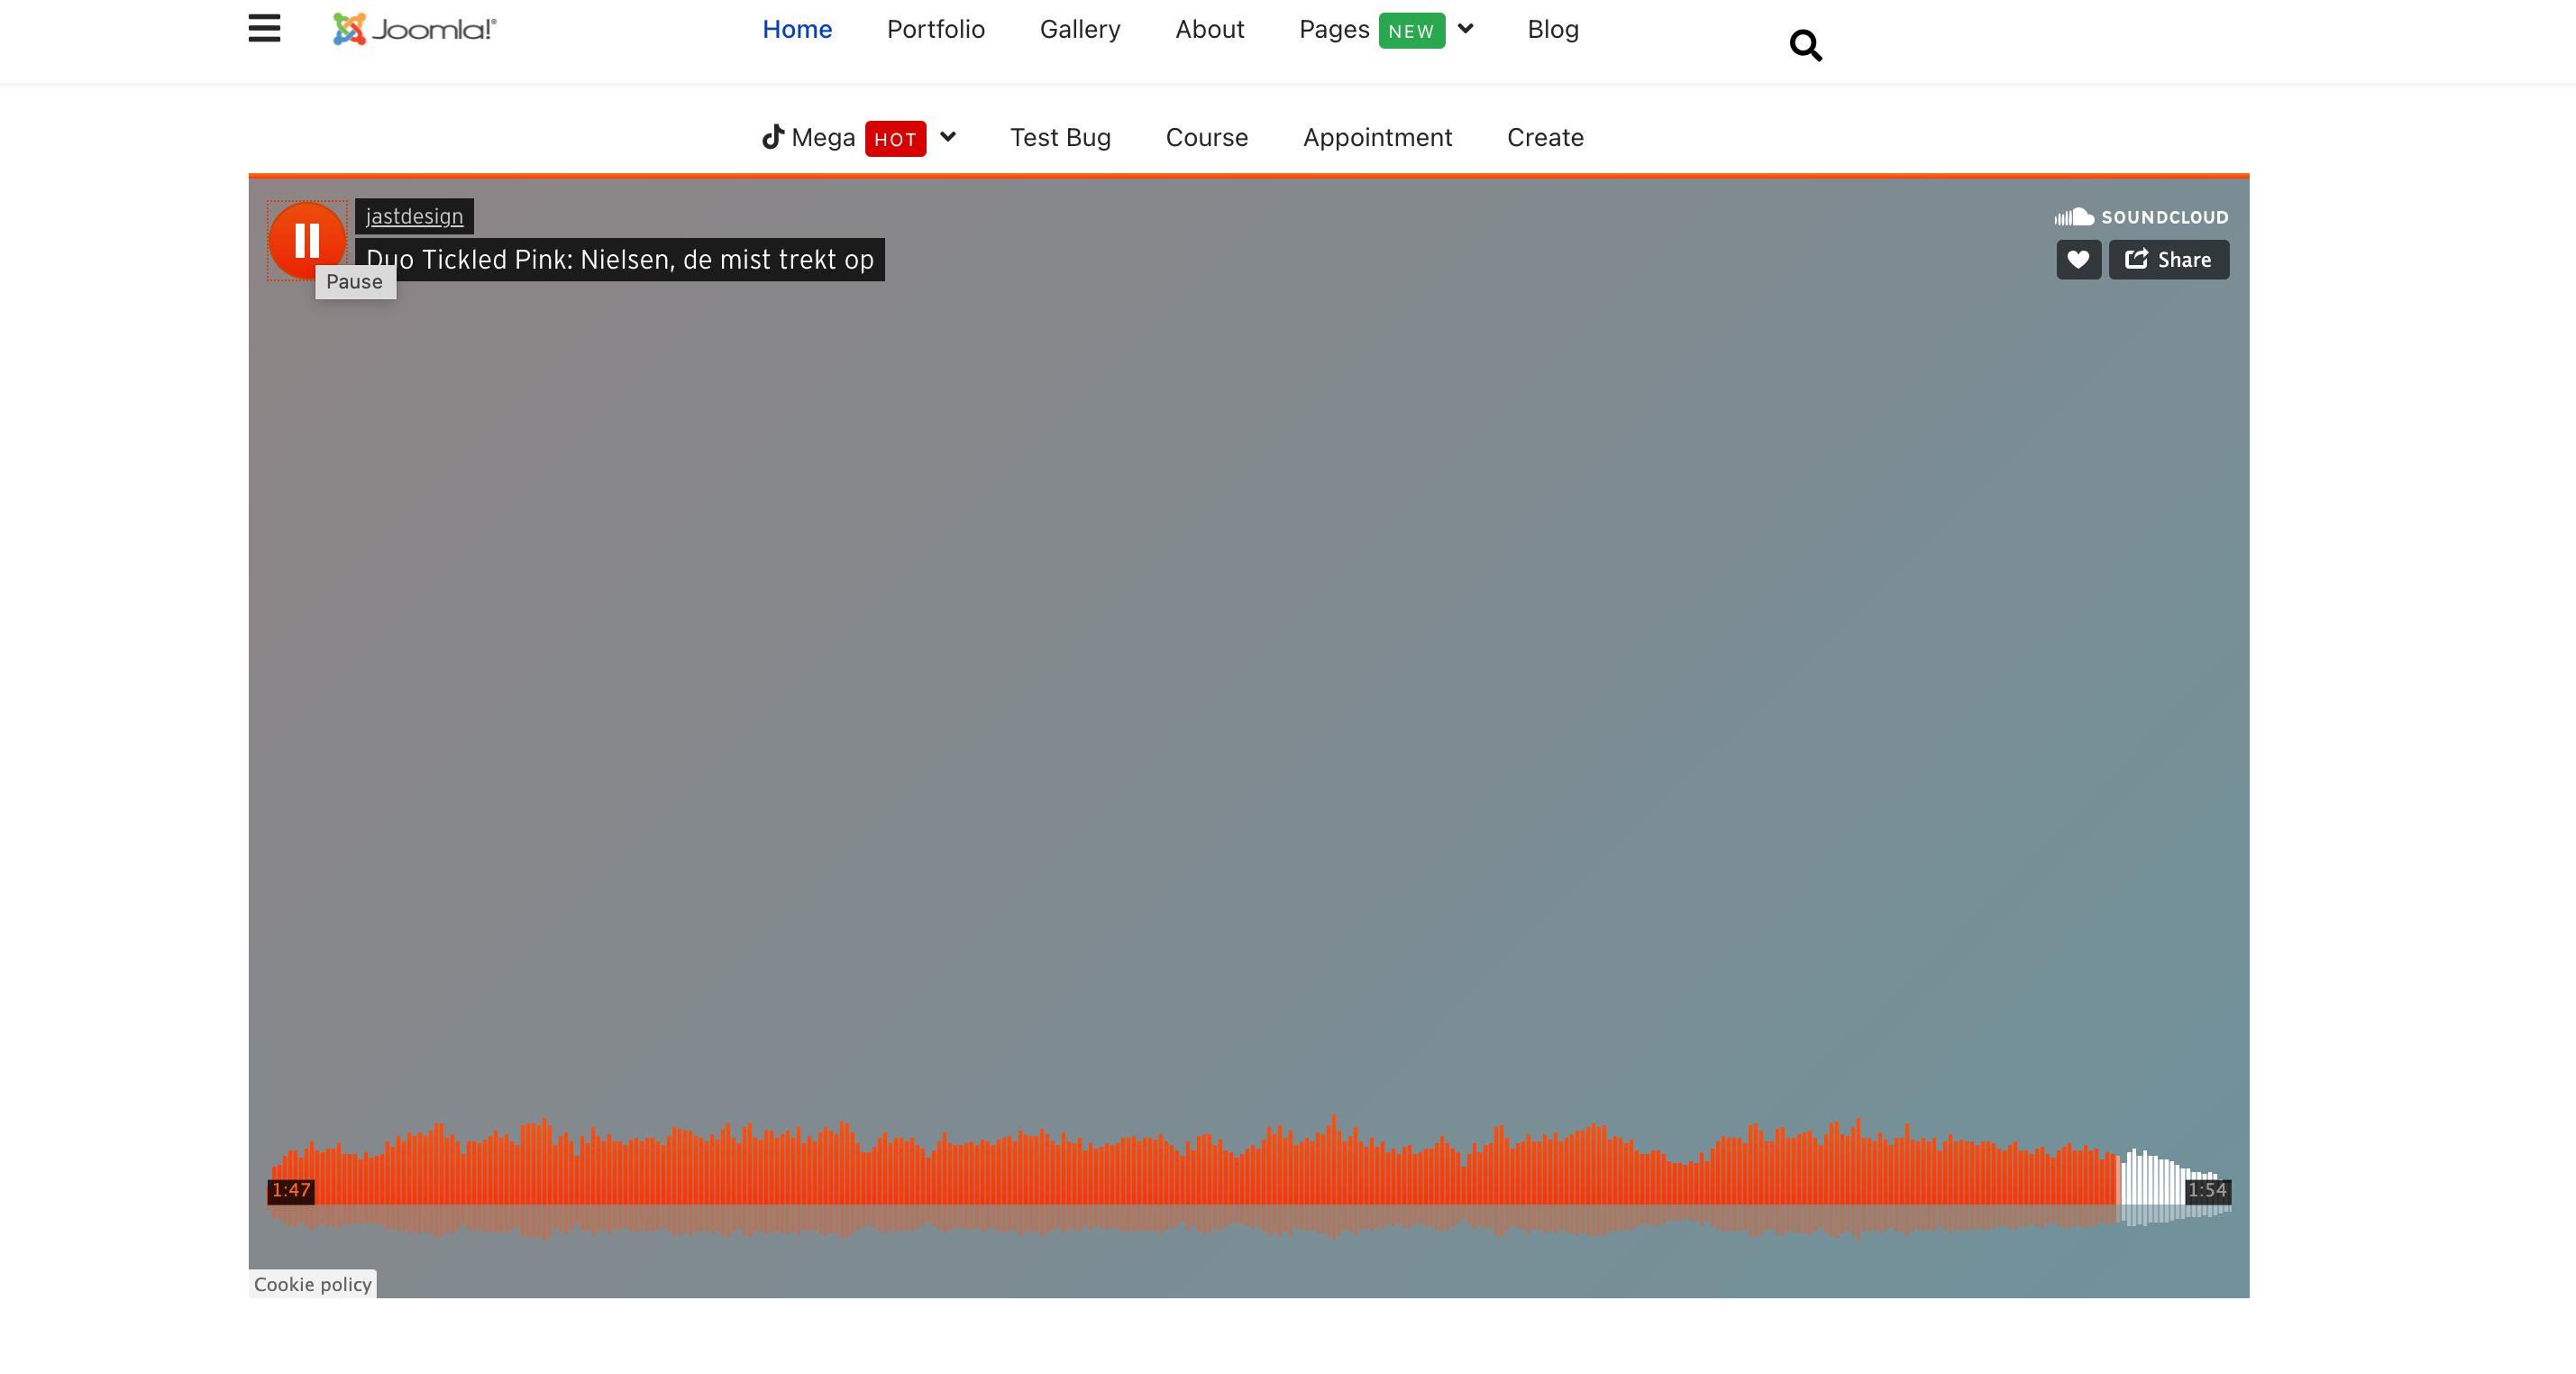Open the jastdesign artist link
Screen dimensions: 2576x1374
(x=414, y=216)
